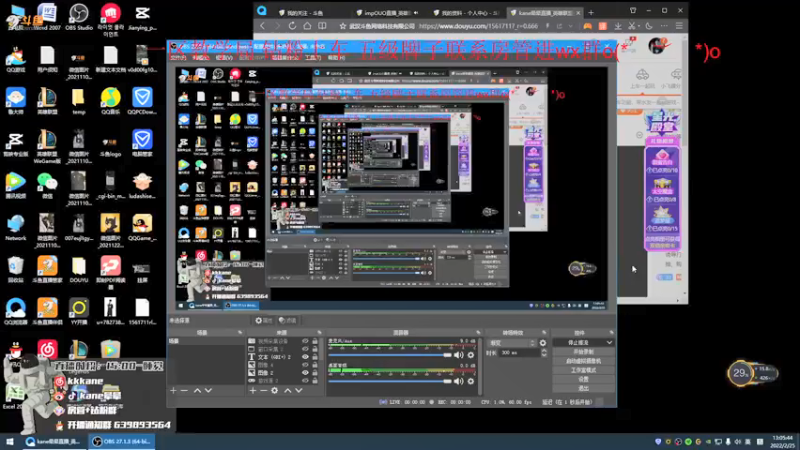Image resolution: width=800 pixels, height=450 pixels.
Task: Undock the 控件 panel via header icon
Action: coord(611,333)
